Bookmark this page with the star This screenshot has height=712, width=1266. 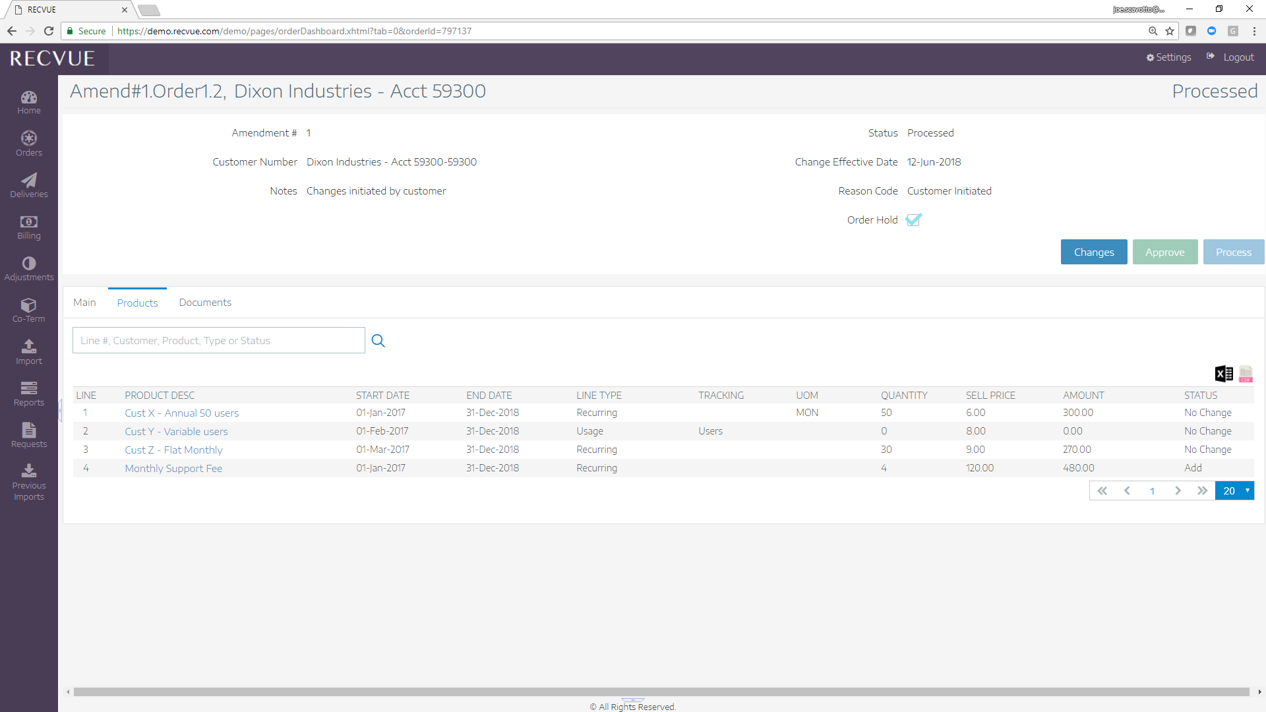tap(1169, 31)
